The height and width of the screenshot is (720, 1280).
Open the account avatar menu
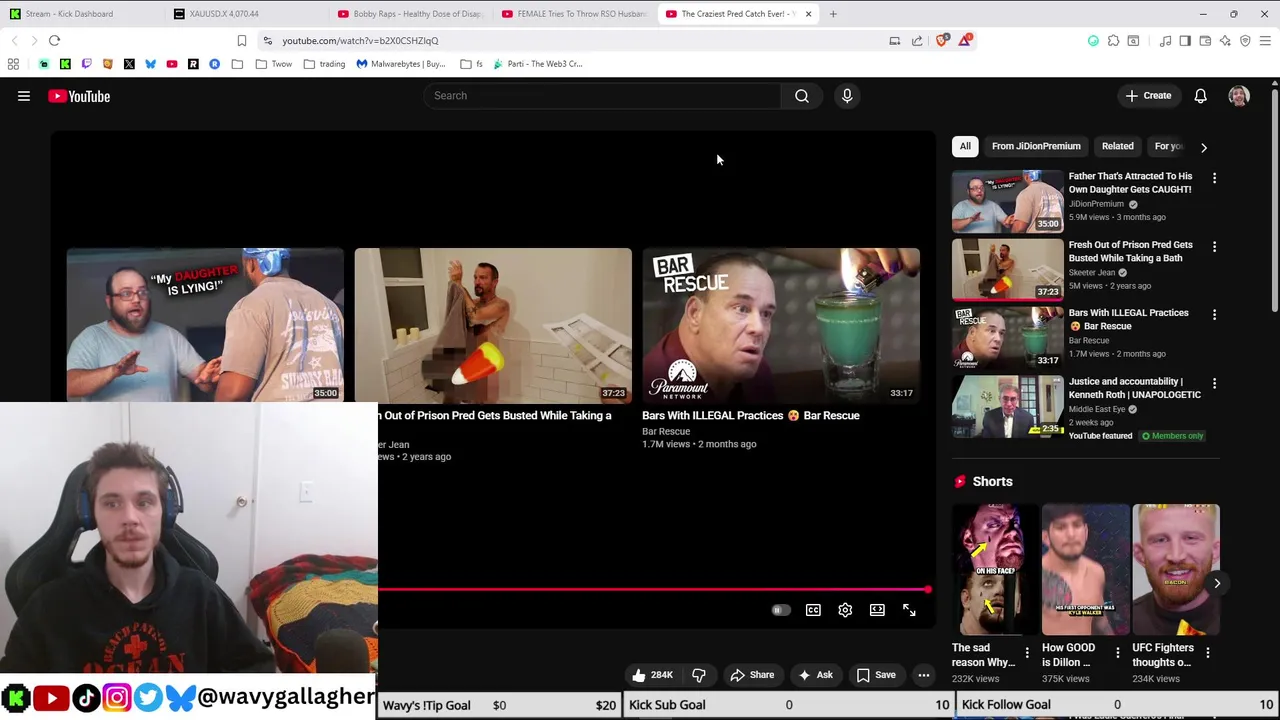tap(1239, 96)
